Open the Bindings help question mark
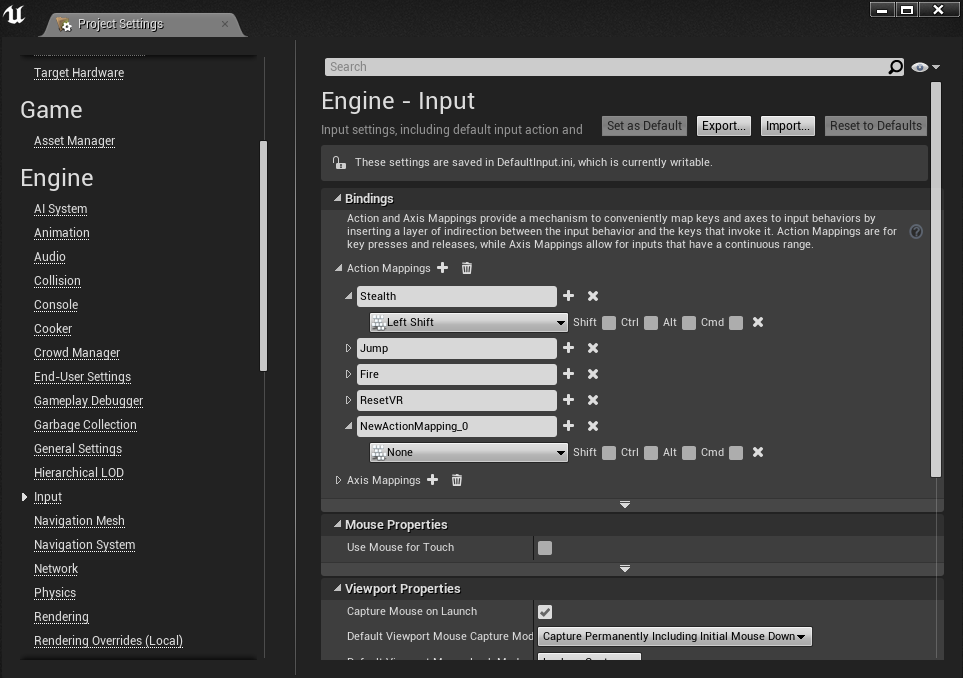 (916, 232)
